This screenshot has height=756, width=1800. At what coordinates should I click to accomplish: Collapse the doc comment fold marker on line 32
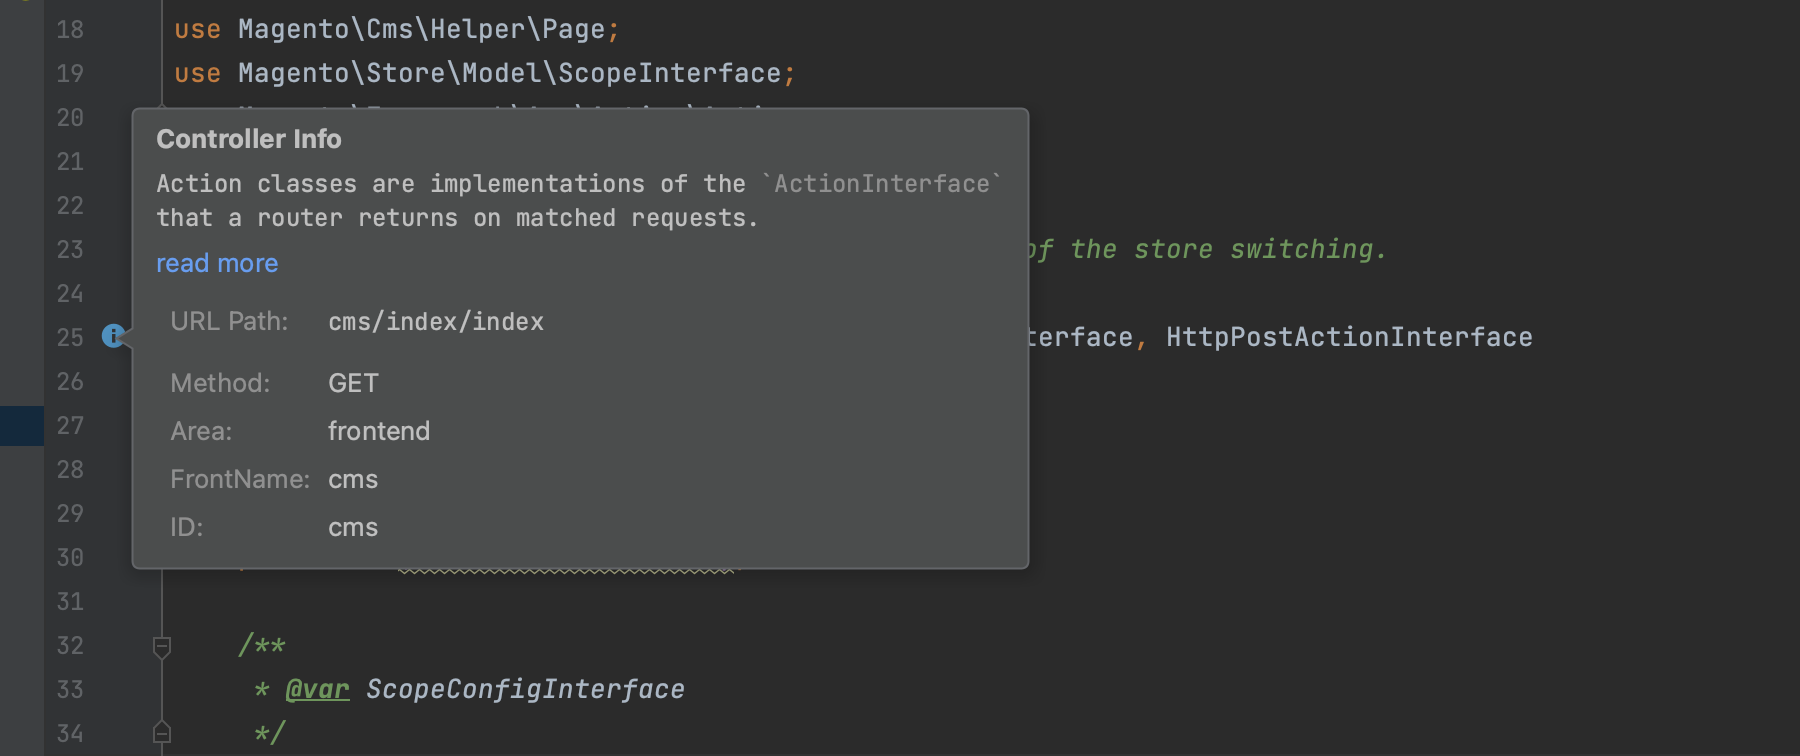point(162,647)
